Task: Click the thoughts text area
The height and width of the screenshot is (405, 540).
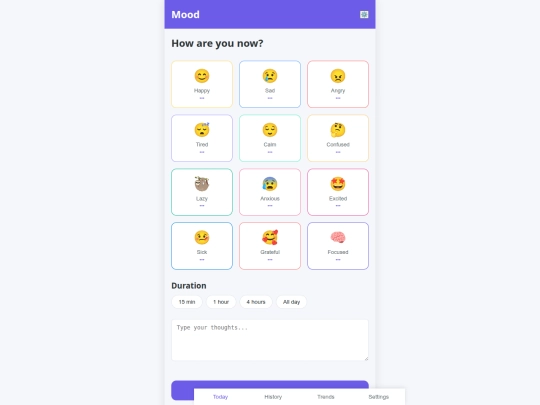Action: tap(270, 340)
